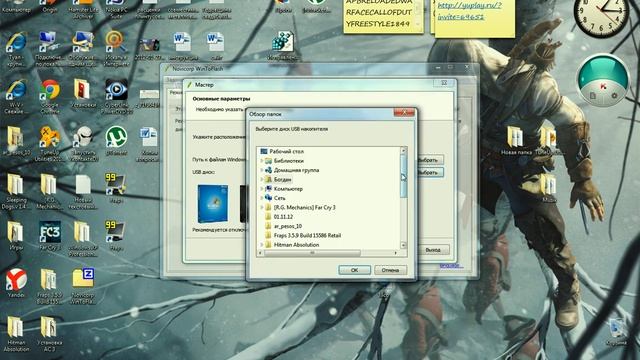Confirm folder selection with OK
Viewport: 640px width, 360px height.
pos(354,270)
